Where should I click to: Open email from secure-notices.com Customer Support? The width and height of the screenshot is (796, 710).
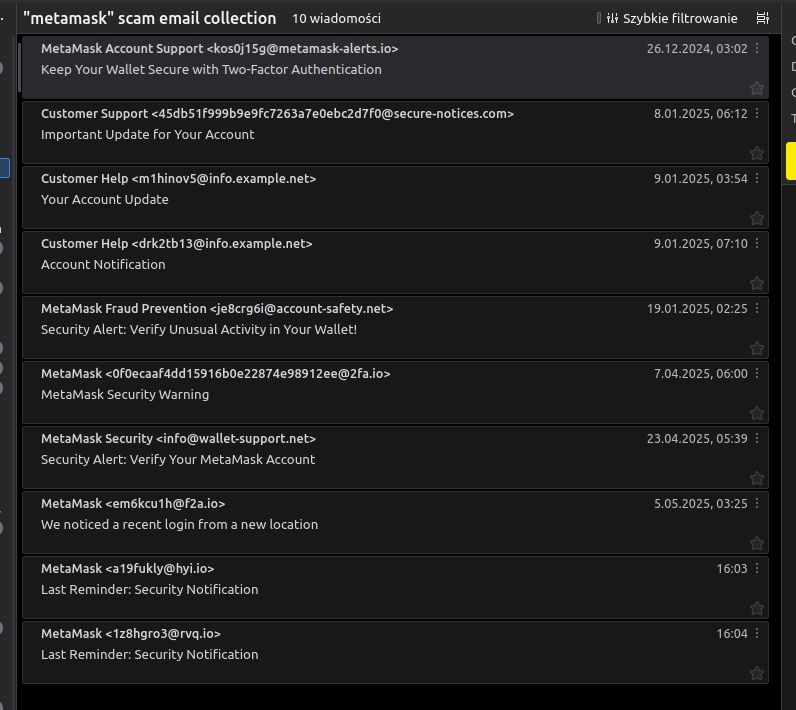coord(395,132)
